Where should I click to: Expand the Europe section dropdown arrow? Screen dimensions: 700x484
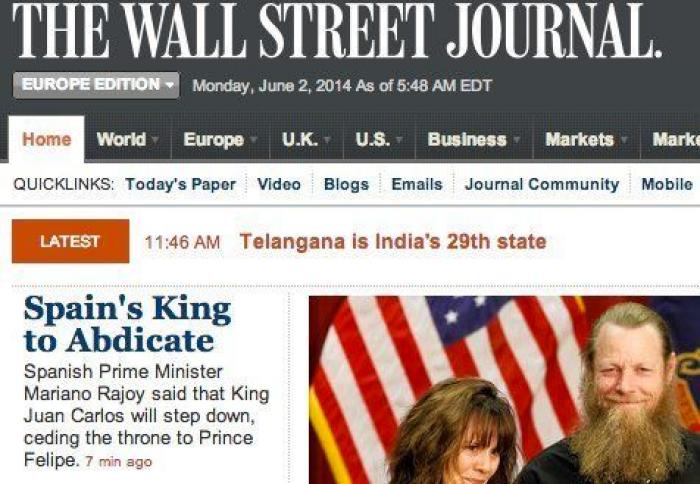[254, 140]
